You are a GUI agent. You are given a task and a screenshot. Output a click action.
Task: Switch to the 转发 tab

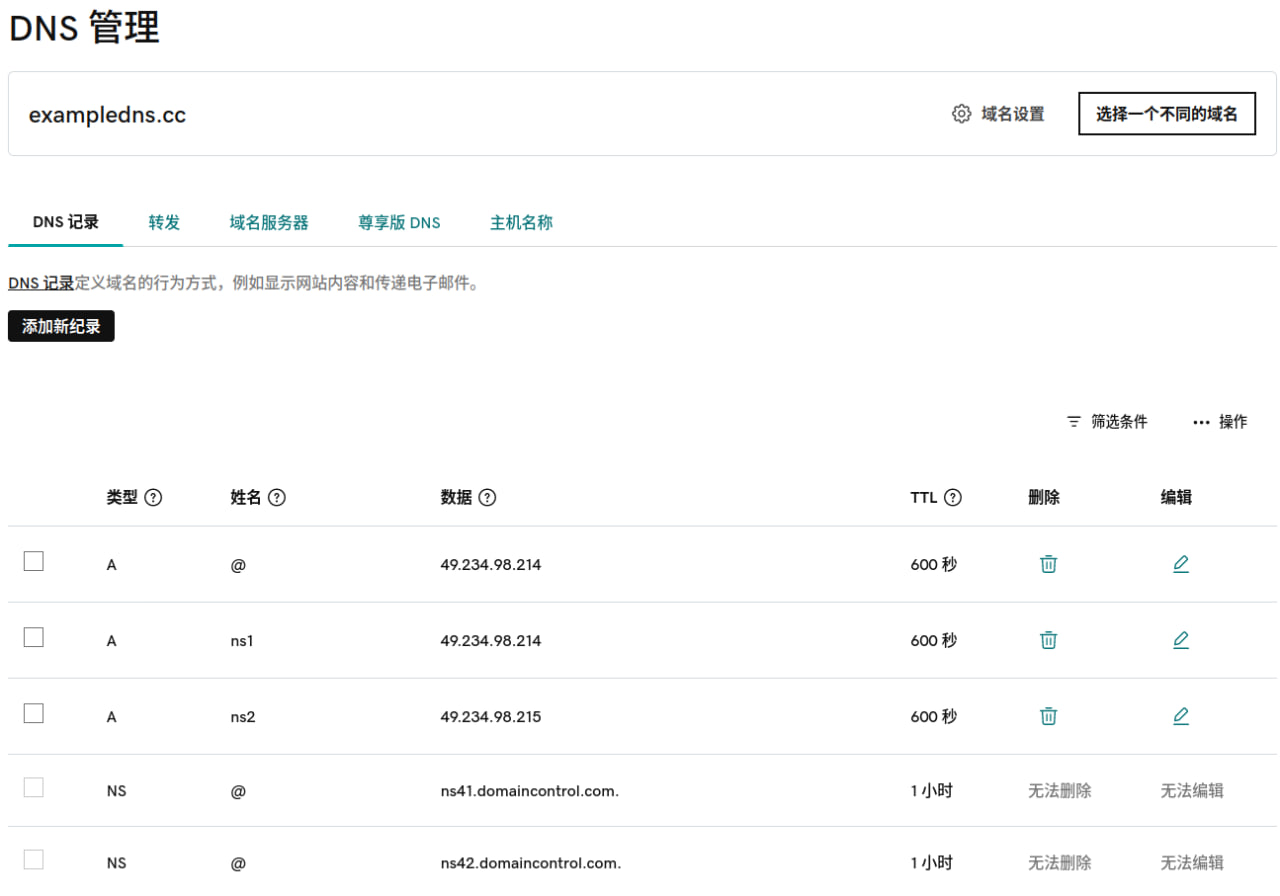point(163,222)
